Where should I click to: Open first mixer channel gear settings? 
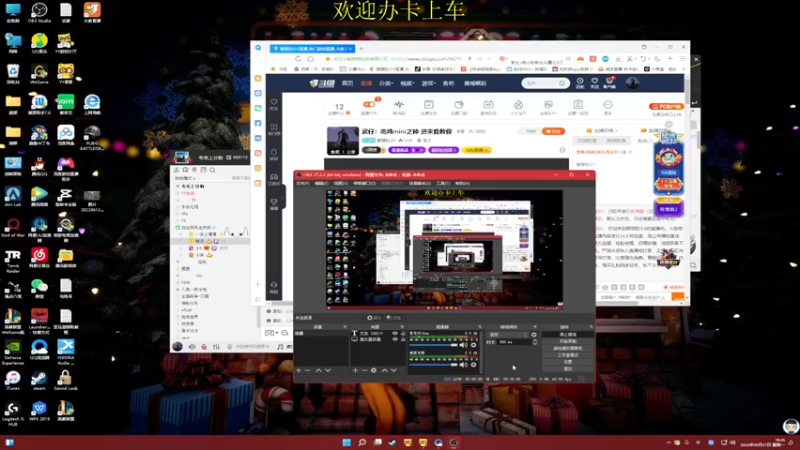click(x=473, y=345)
